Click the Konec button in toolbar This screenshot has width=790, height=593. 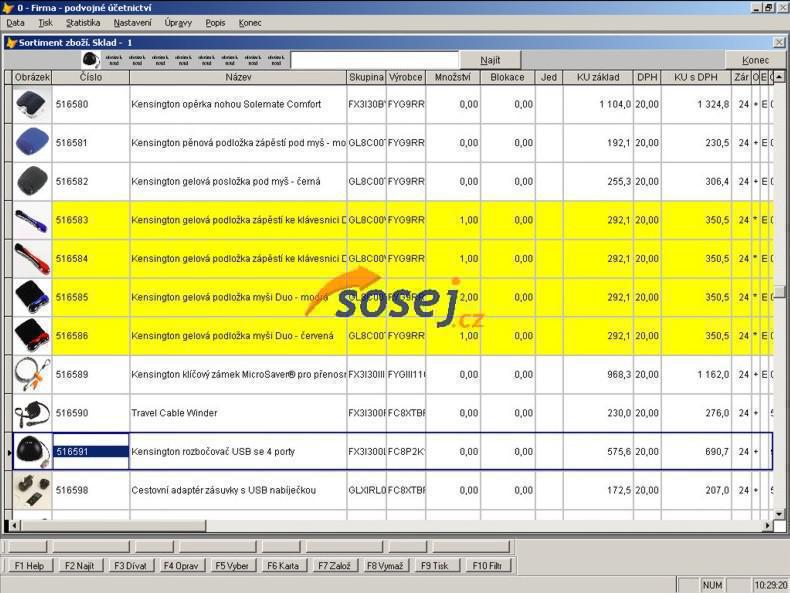755,60
